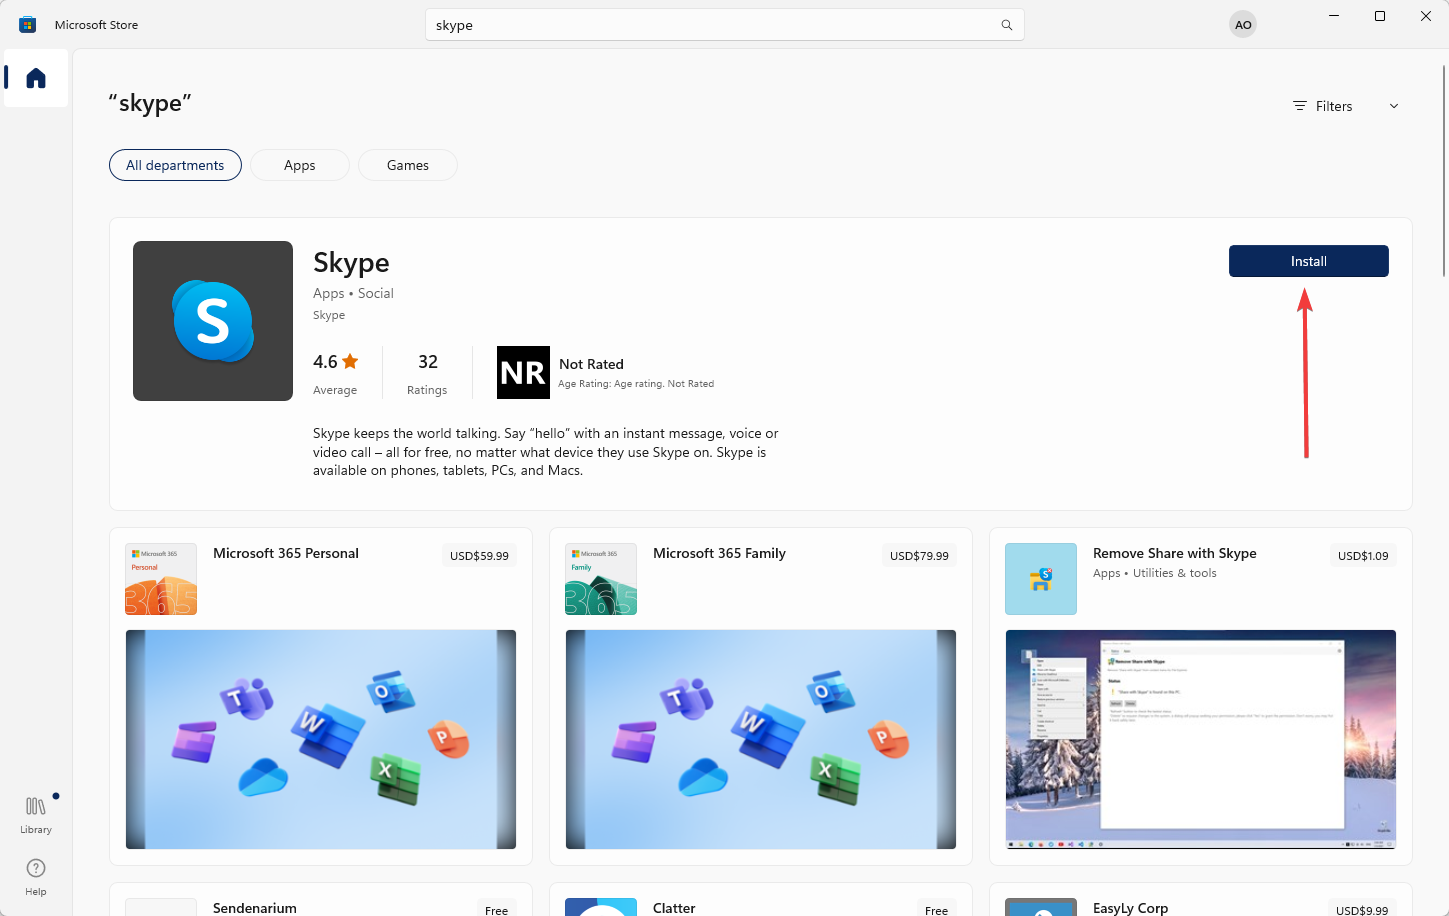Switch to the Apps filter
The height and width of the screenshot is (916, 1449).
click(300, 165)
